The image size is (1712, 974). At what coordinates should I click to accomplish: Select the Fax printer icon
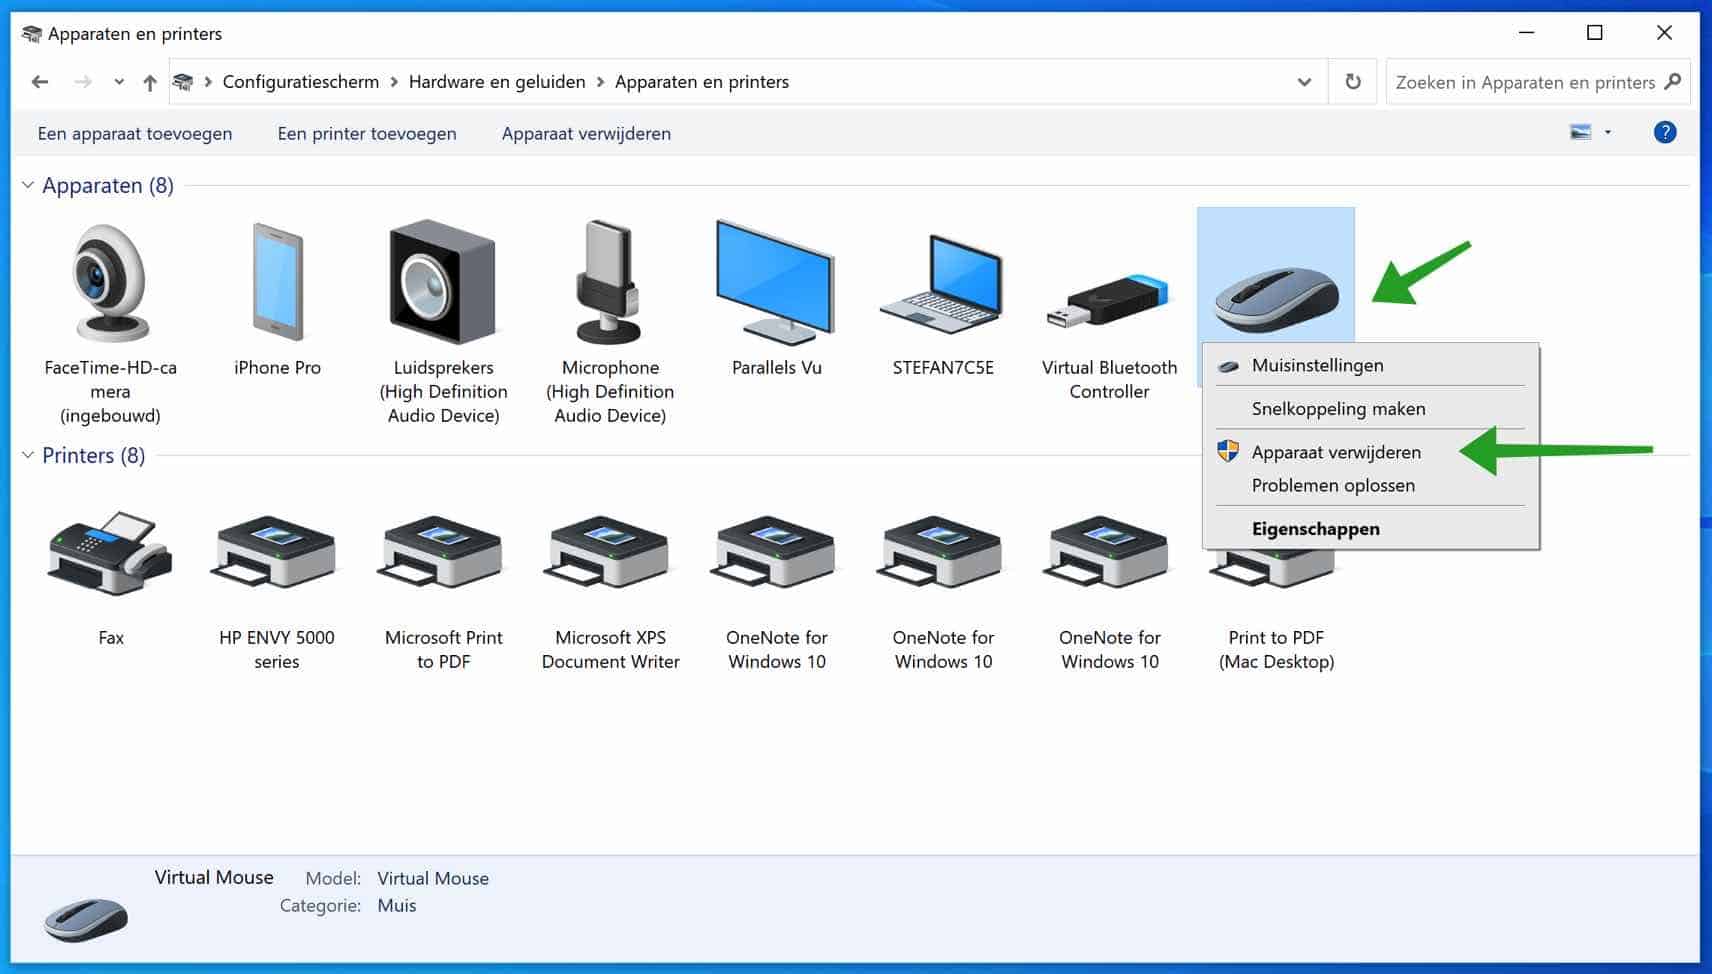point(111,555)
